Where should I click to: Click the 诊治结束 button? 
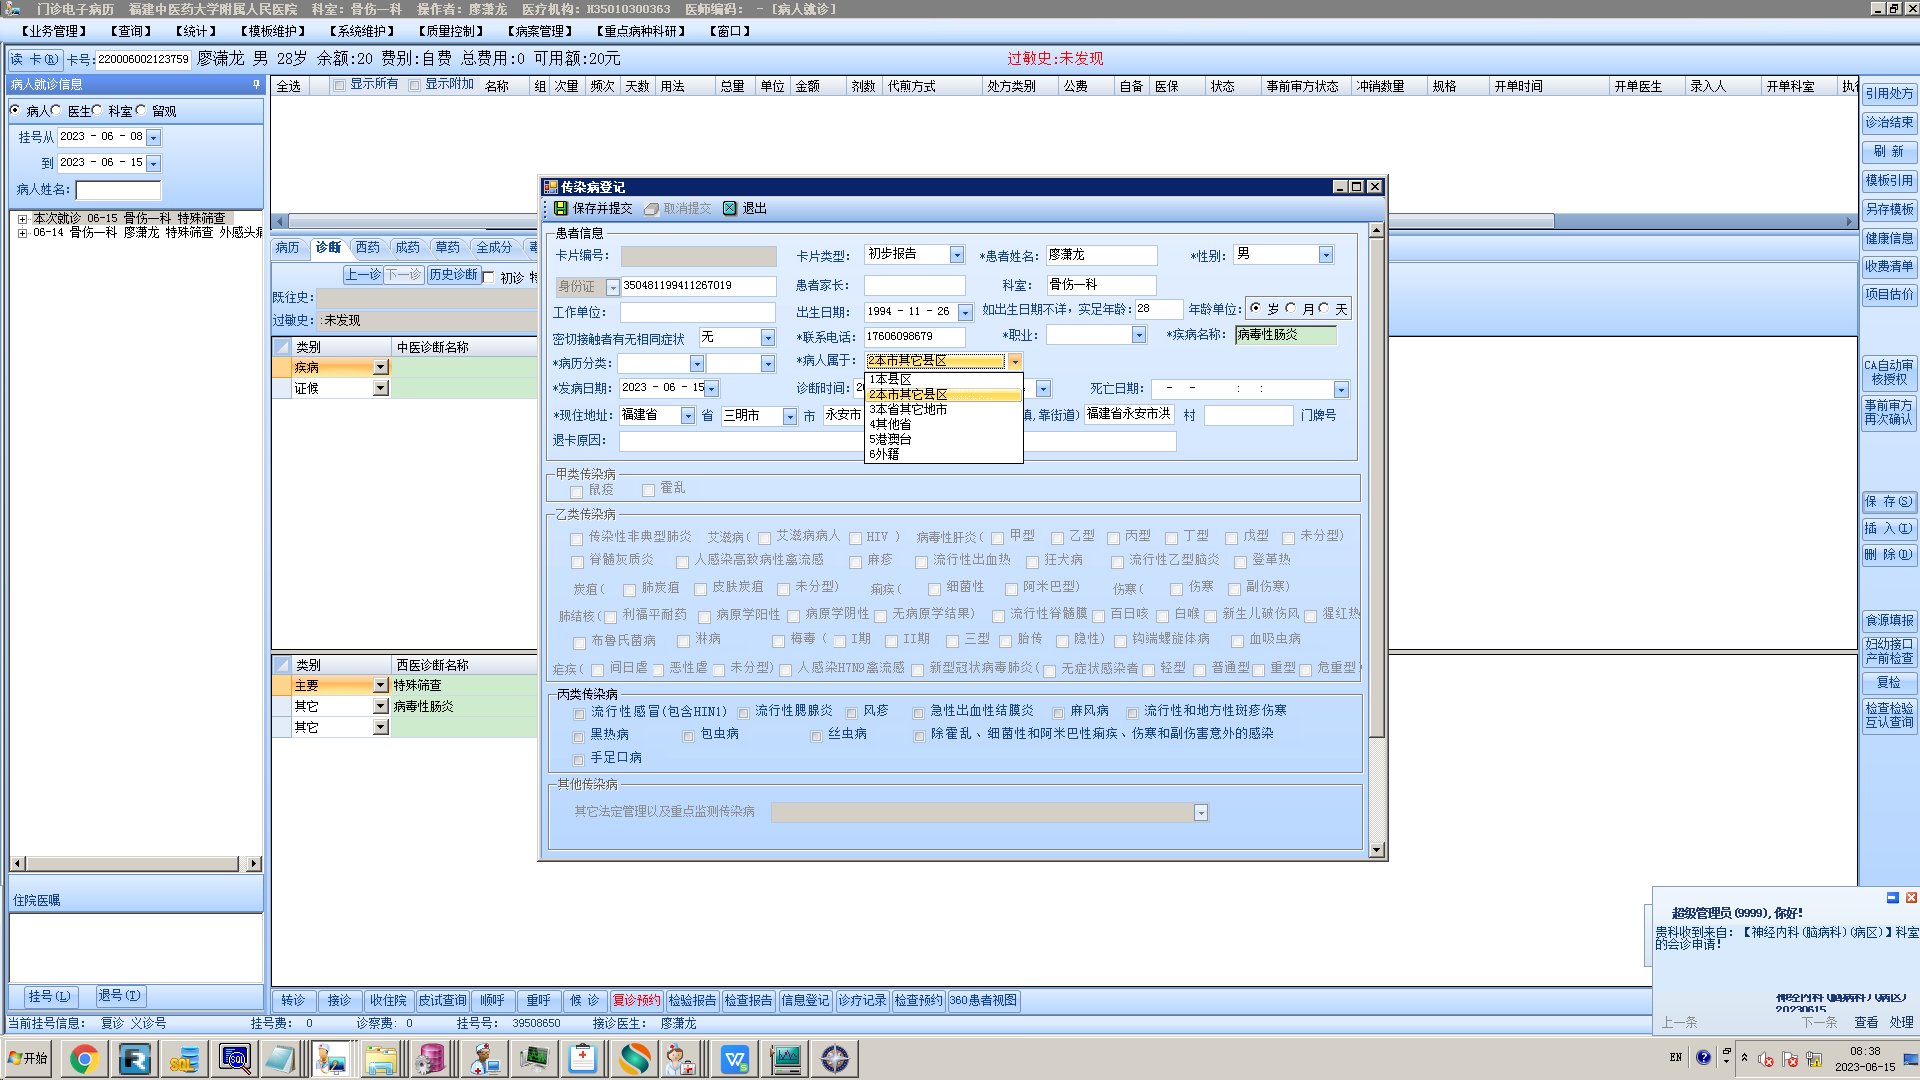click(x=1888, y=122)
